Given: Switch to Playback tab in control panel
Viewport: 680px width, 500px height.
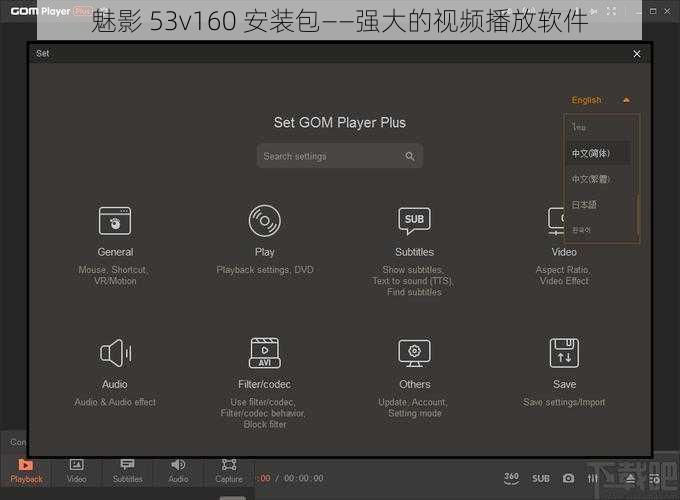Looking at the screenshot, I should pos(26,471).
